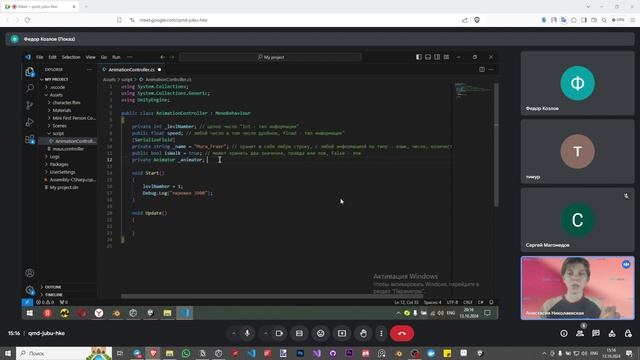Open the Meet meeting details info icon
This screenshot has height=360, width=640.
pos(564,333)
